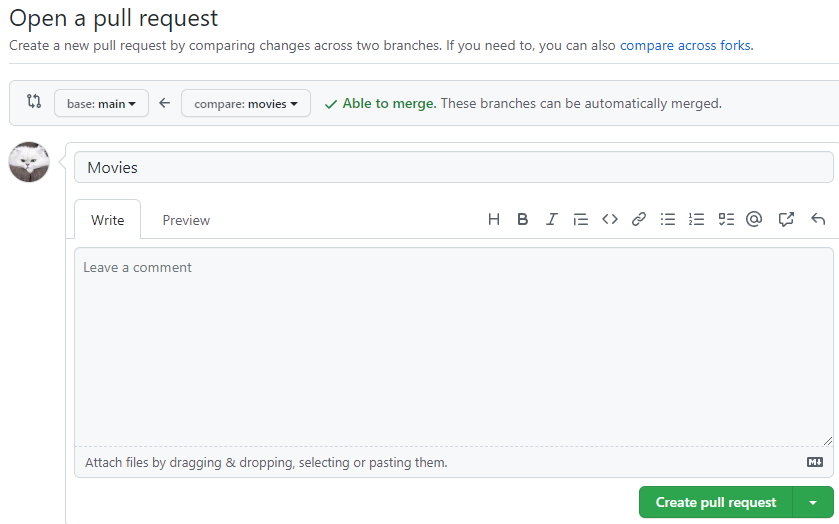Screen dimensions: 839x524
Task: Switch to the Preview tab
Action: point(186,220)
